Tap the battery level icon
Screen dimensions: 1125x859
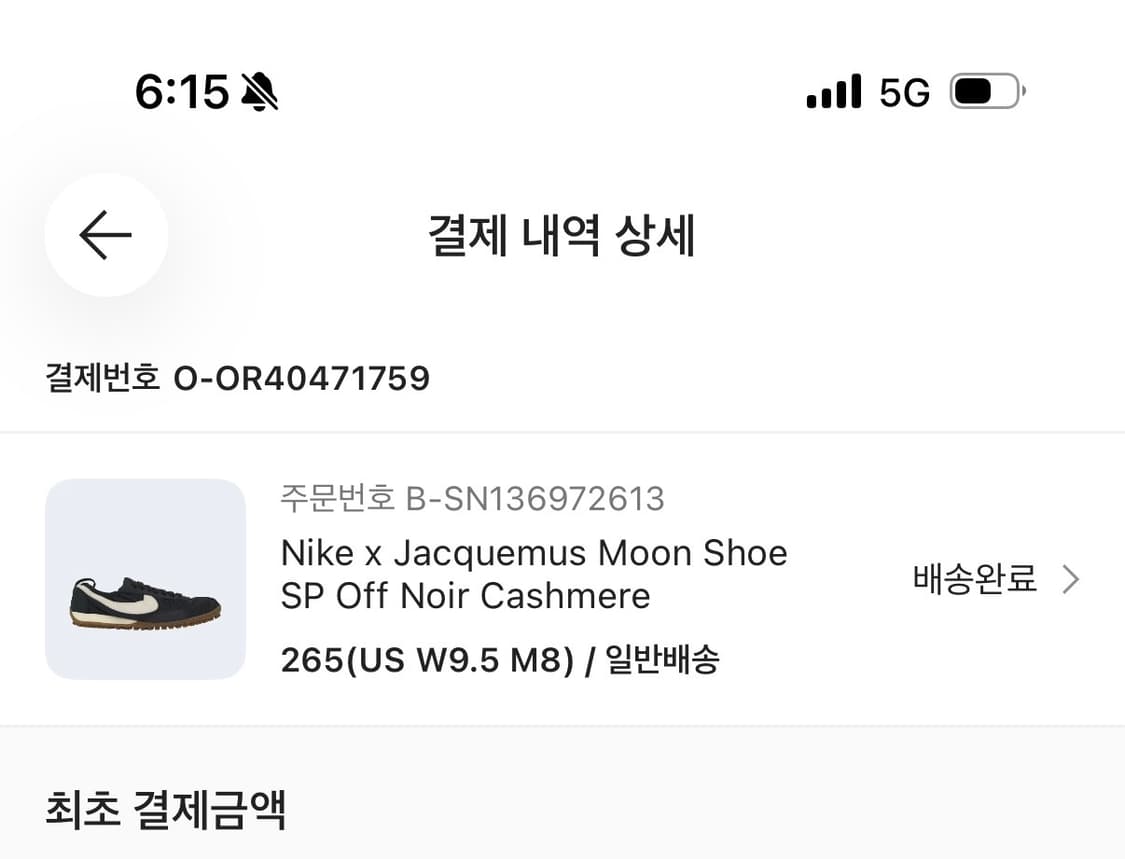tap(987, 91)
